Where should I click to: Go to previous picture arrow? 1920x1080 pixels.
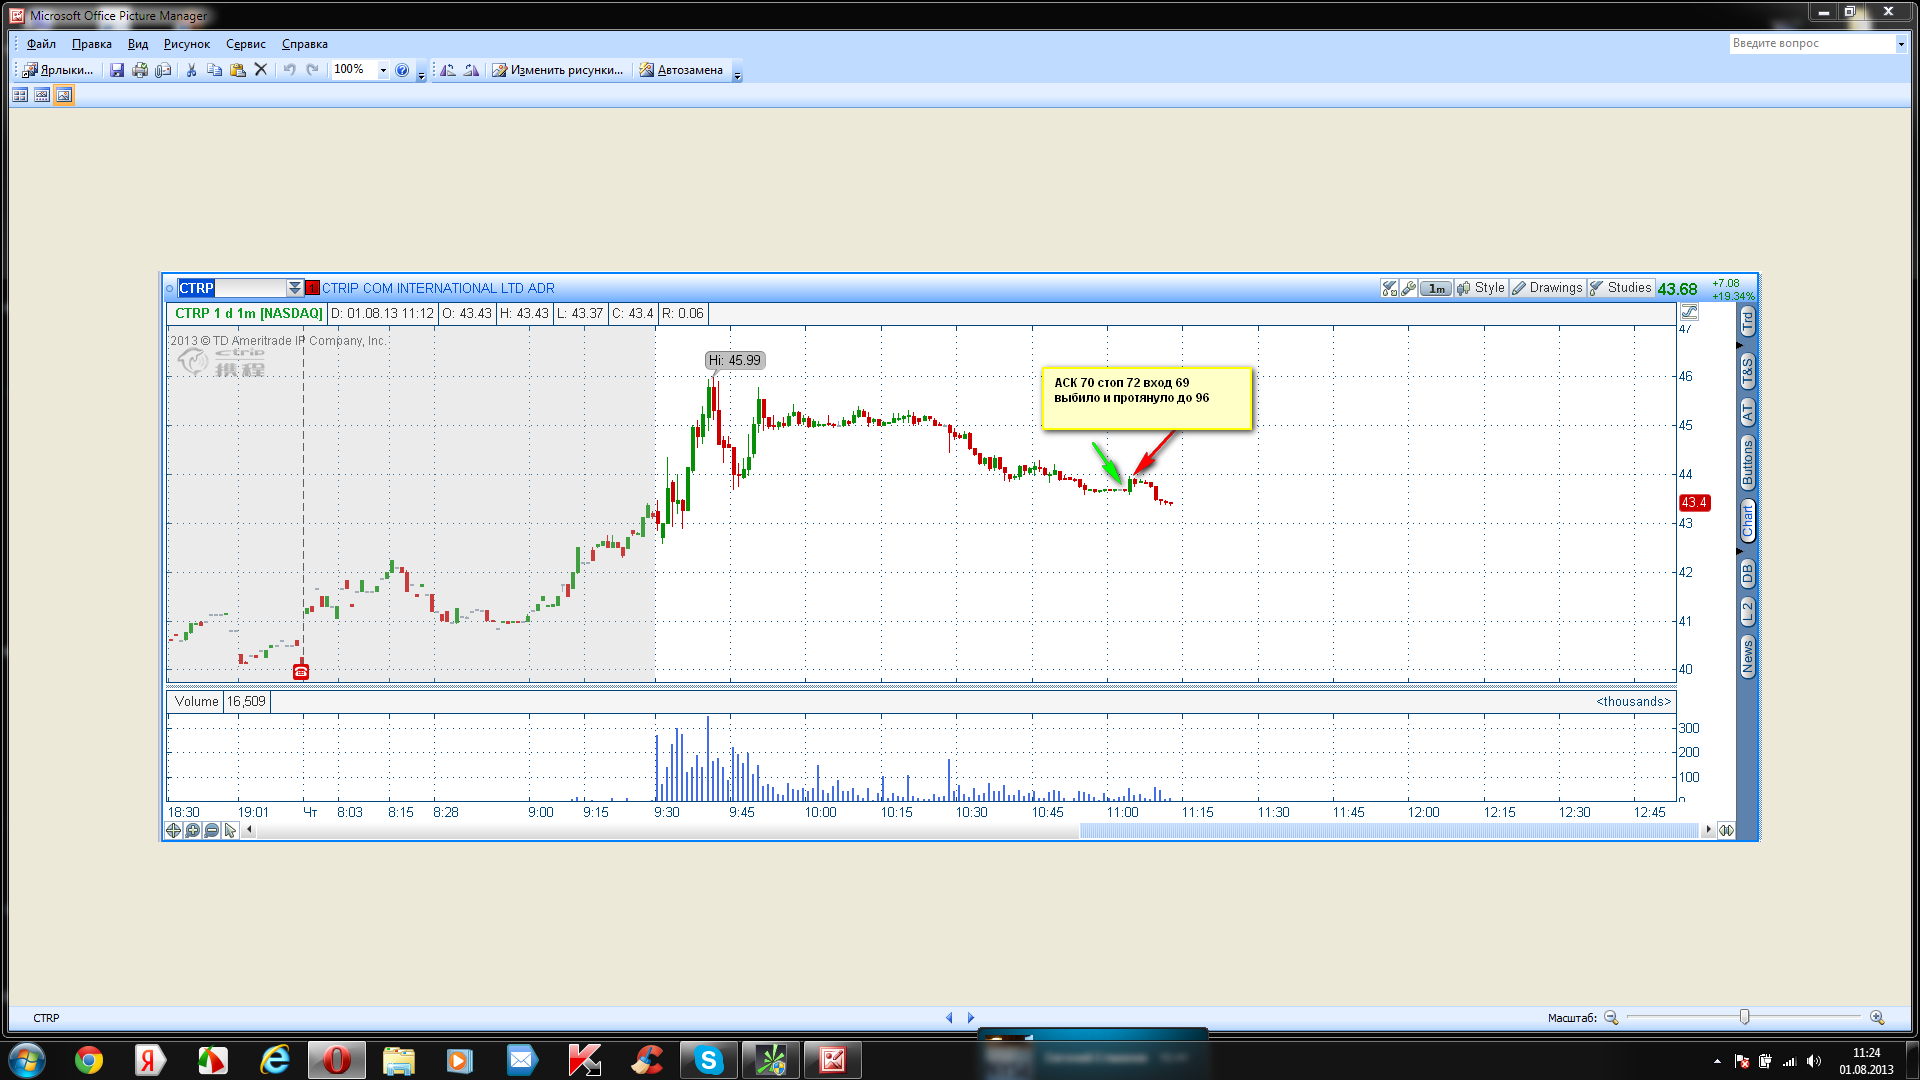tap(949, 1018)
